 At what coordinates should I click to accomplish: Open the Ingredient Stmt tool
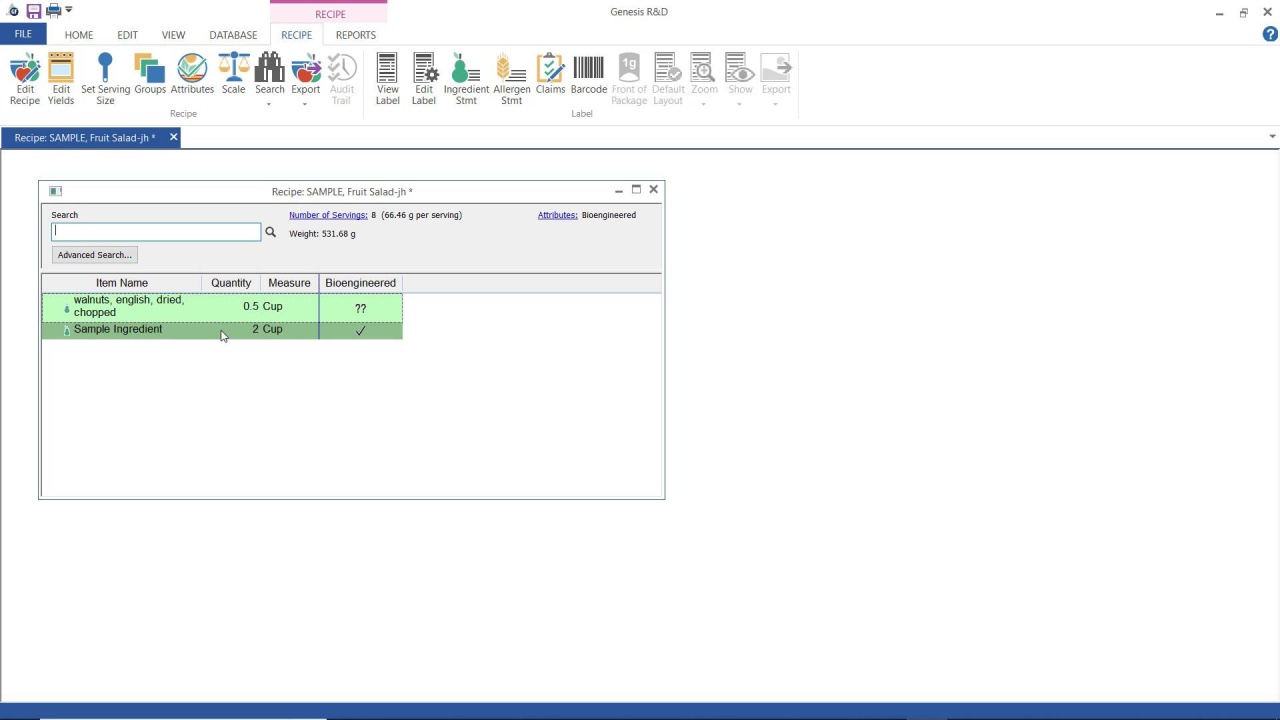[x=466, y=79]
